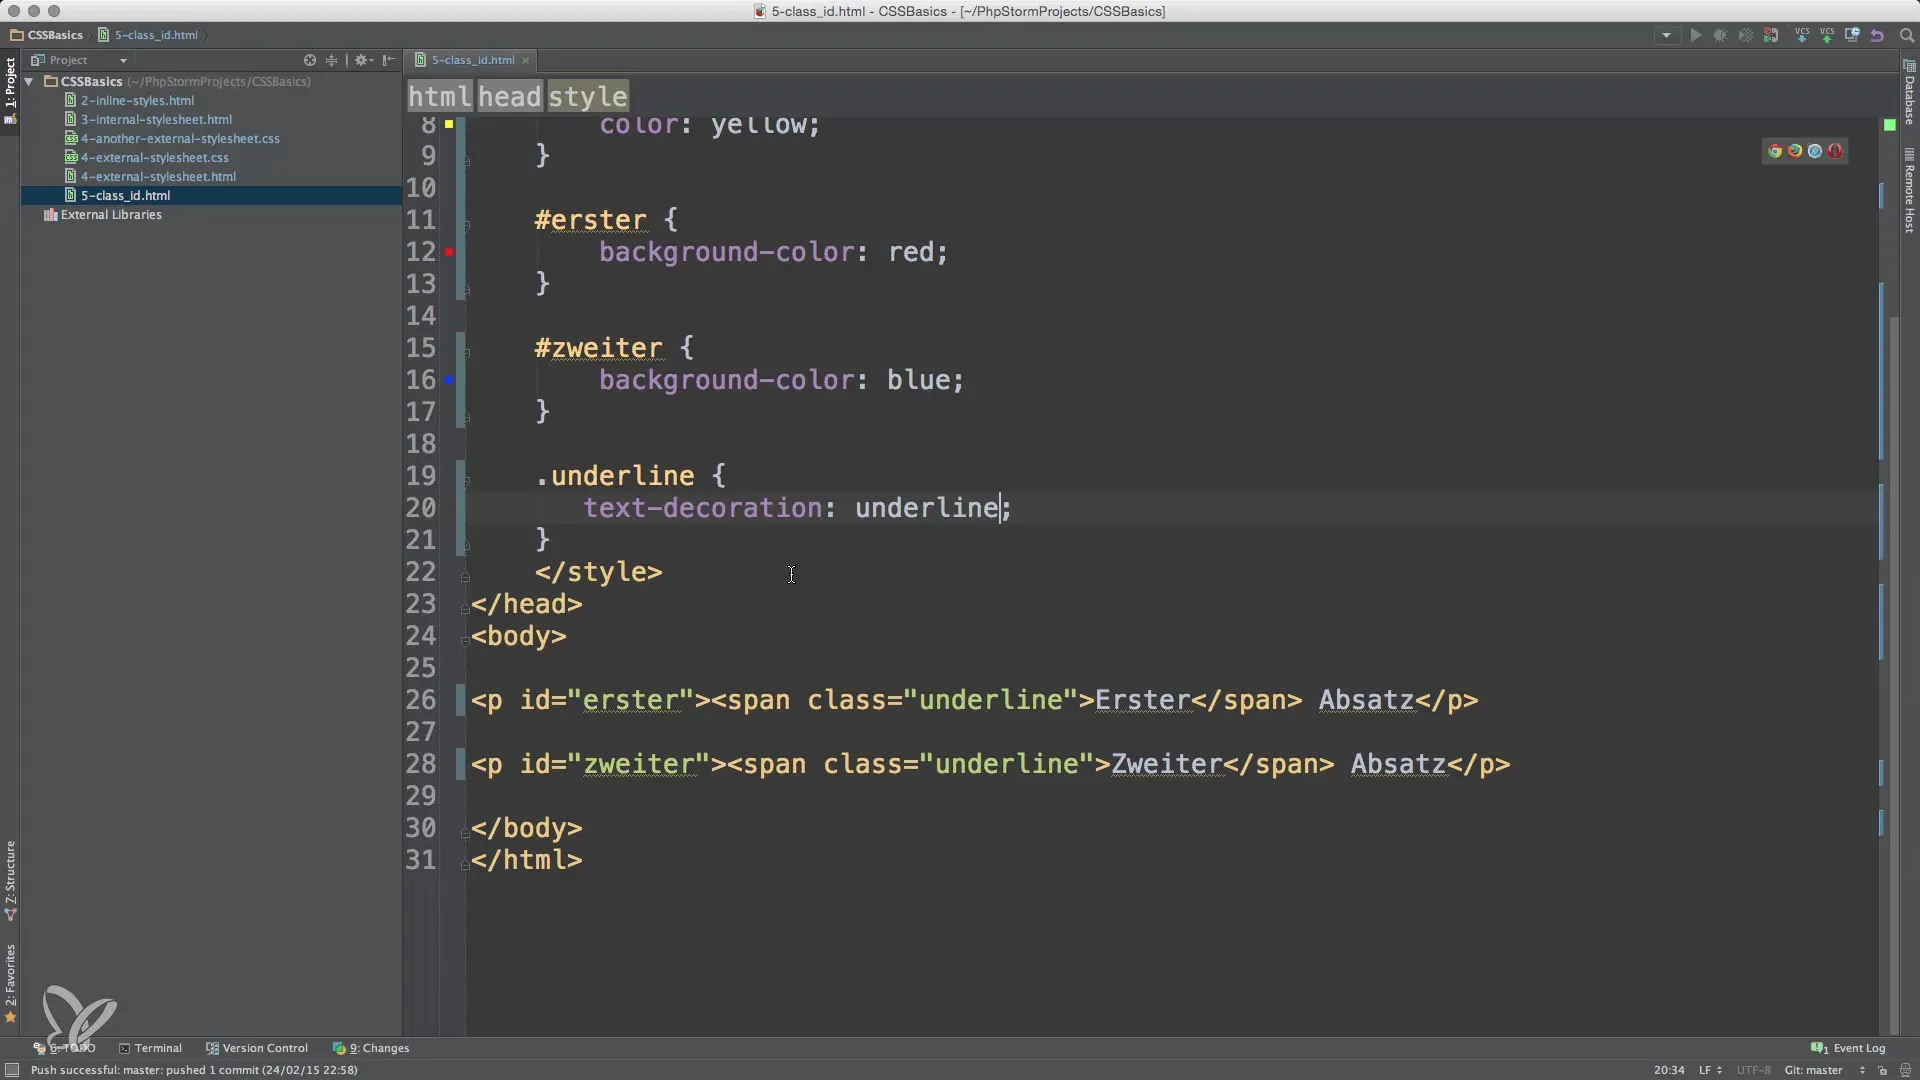Open the Event Log button
1920x1080 pixels.
pyautogui.click(x=1849, y=1048)
